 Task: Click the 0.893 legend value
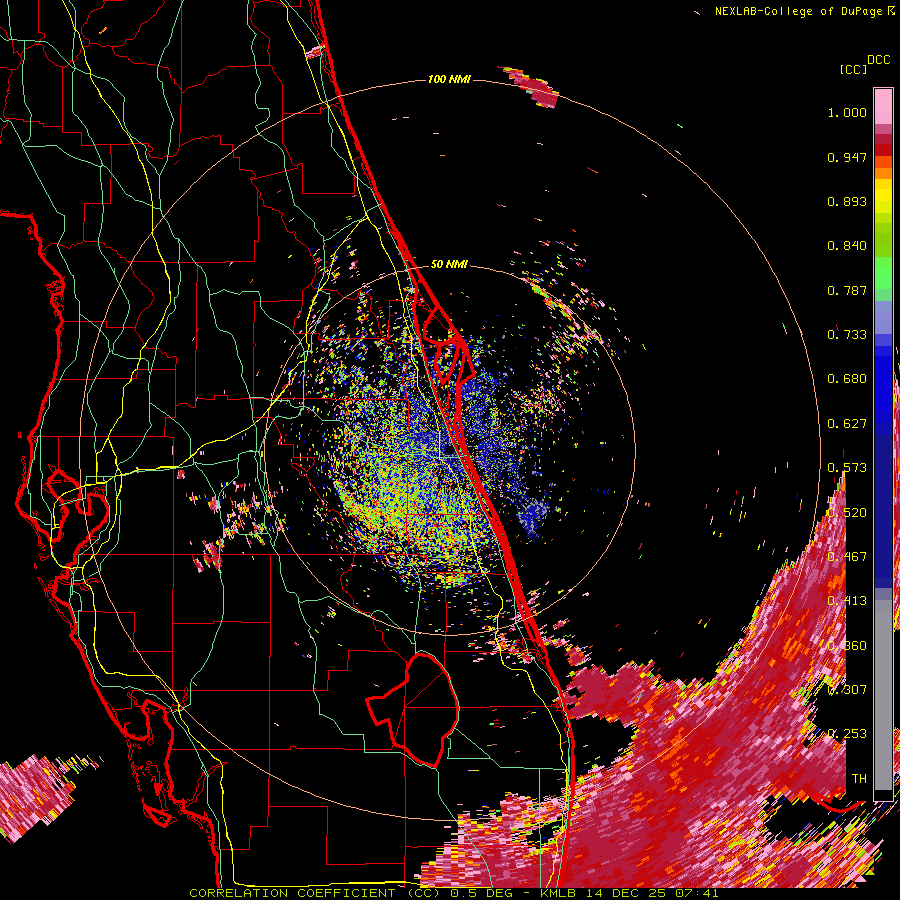(x=847, y=201)
